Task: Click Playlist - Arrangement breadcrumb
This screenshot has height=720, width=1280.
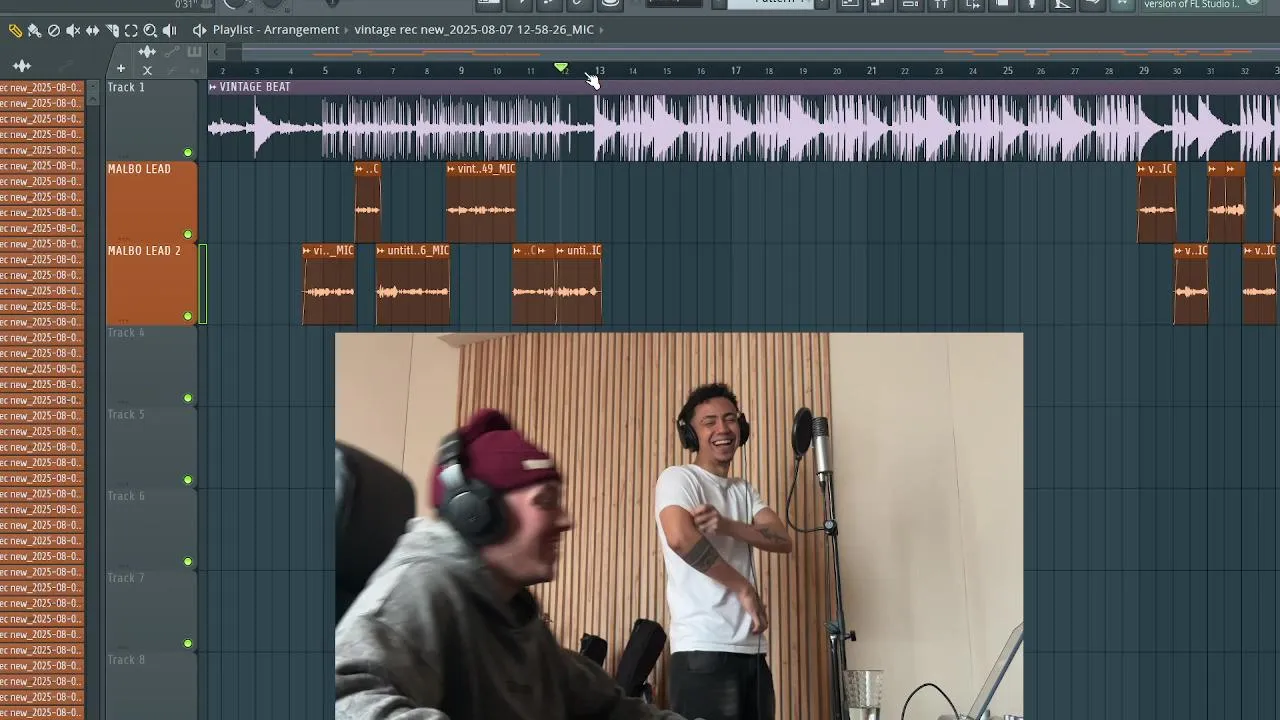Action: [275, 30]
